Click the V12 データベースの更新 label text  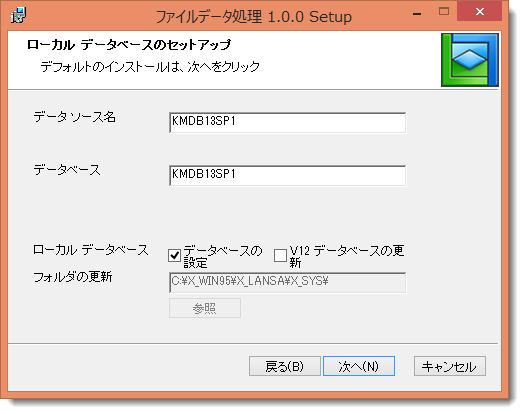pyautogui.click(x=347, y=256)
